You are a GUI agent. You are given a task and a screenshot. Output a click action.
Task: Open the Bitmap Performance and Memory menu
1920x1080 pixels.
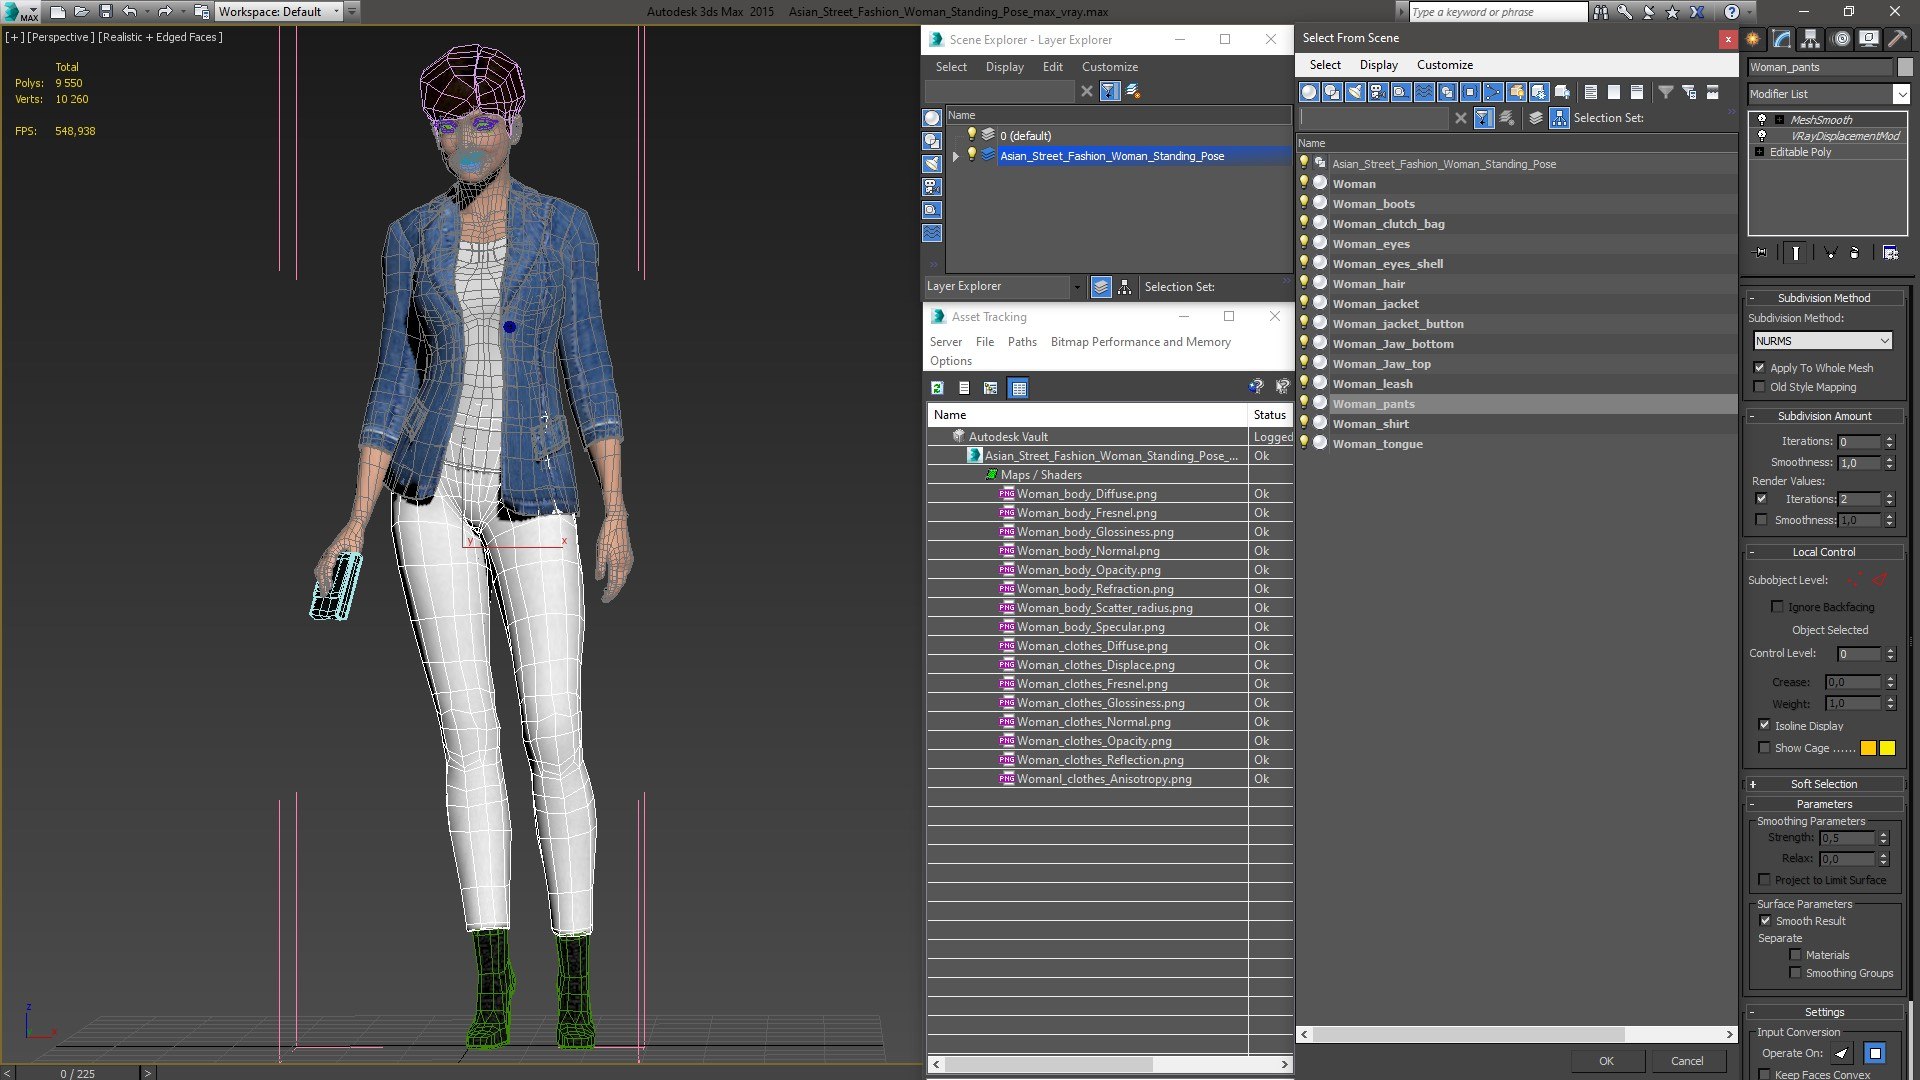pos(1140,342)
